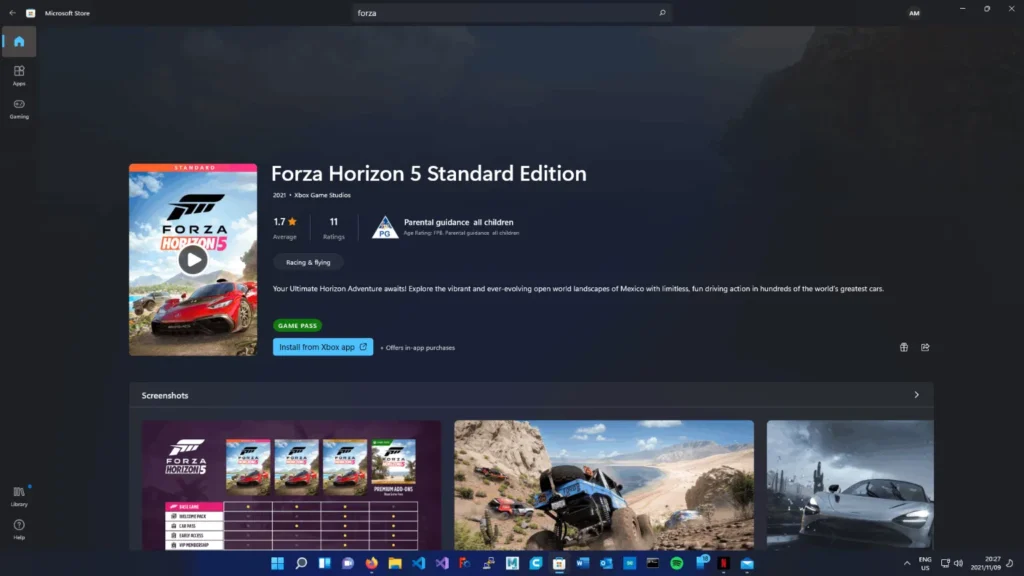Open Word from the taskbar

(x=583, y=563)
